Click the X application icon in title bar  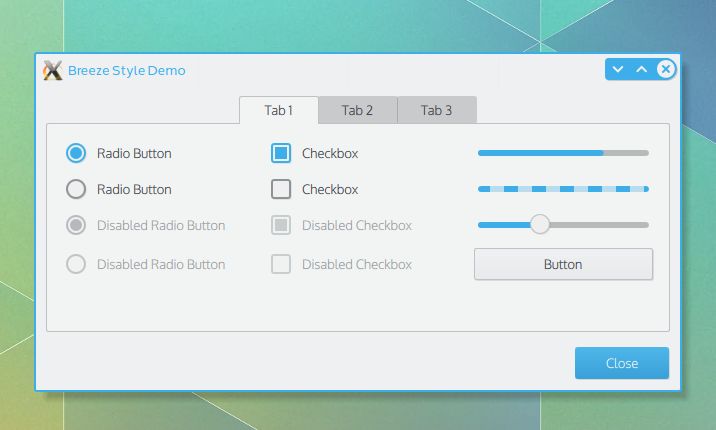[x=52, y=70]
